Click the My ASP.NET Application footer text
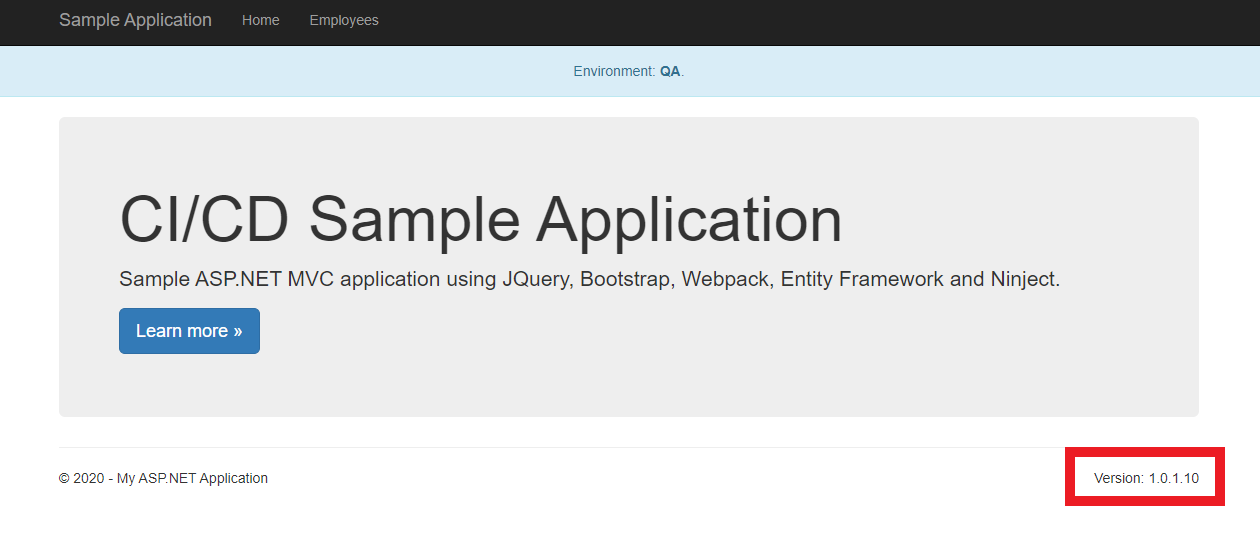The image size is (1260, 544). [192, 478]
